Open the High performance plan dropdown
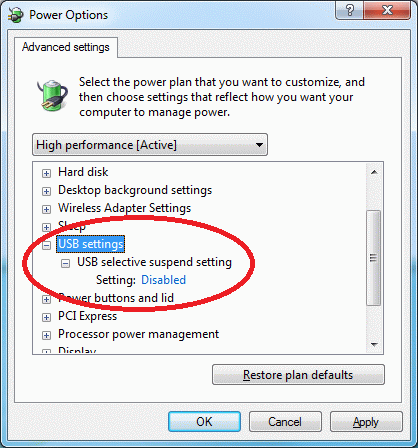Screen dimensions: 418x448 click(150, 145)
